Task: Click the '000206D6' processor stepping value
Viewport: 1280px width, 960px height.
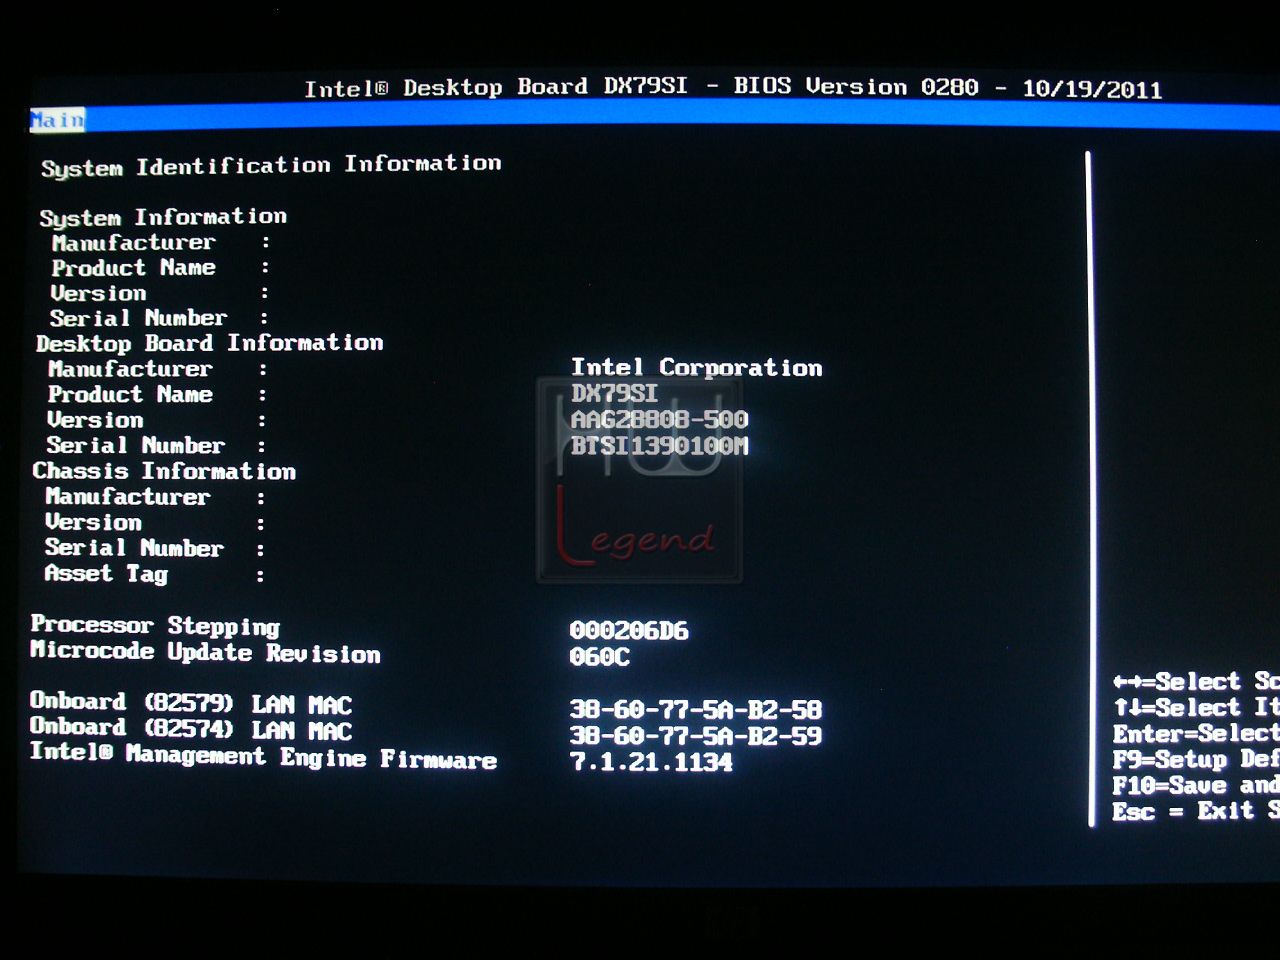Action: tap(629, 631)
